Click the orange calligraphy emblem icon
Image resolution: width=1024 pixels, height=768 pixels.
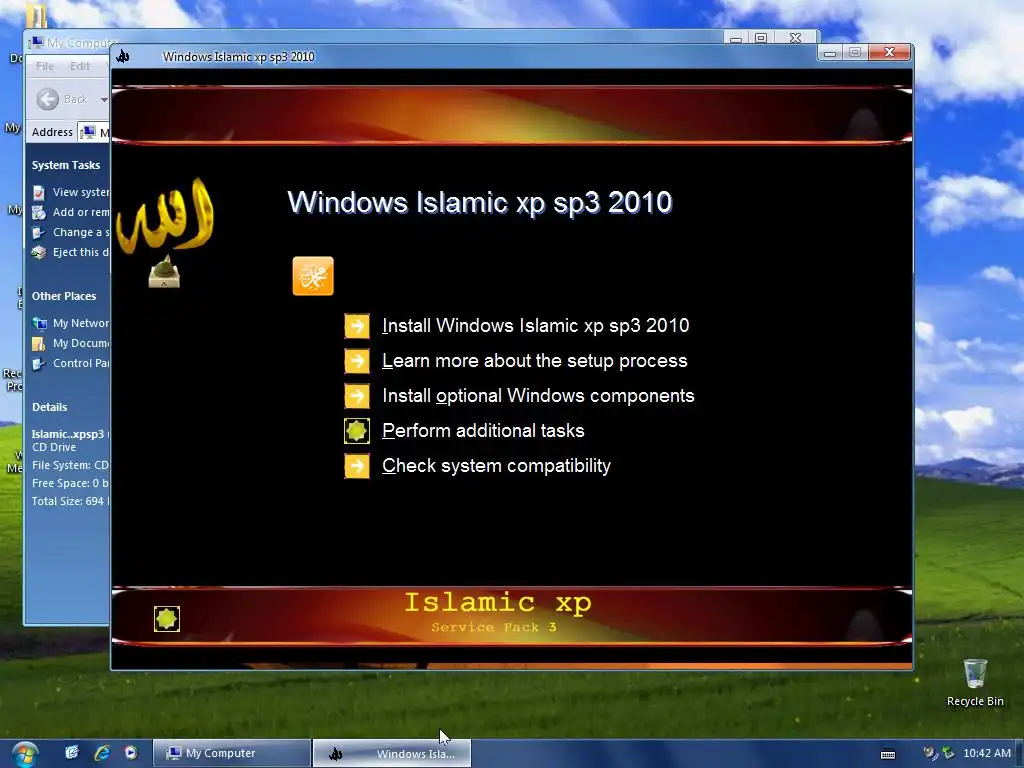click(313, 276)
